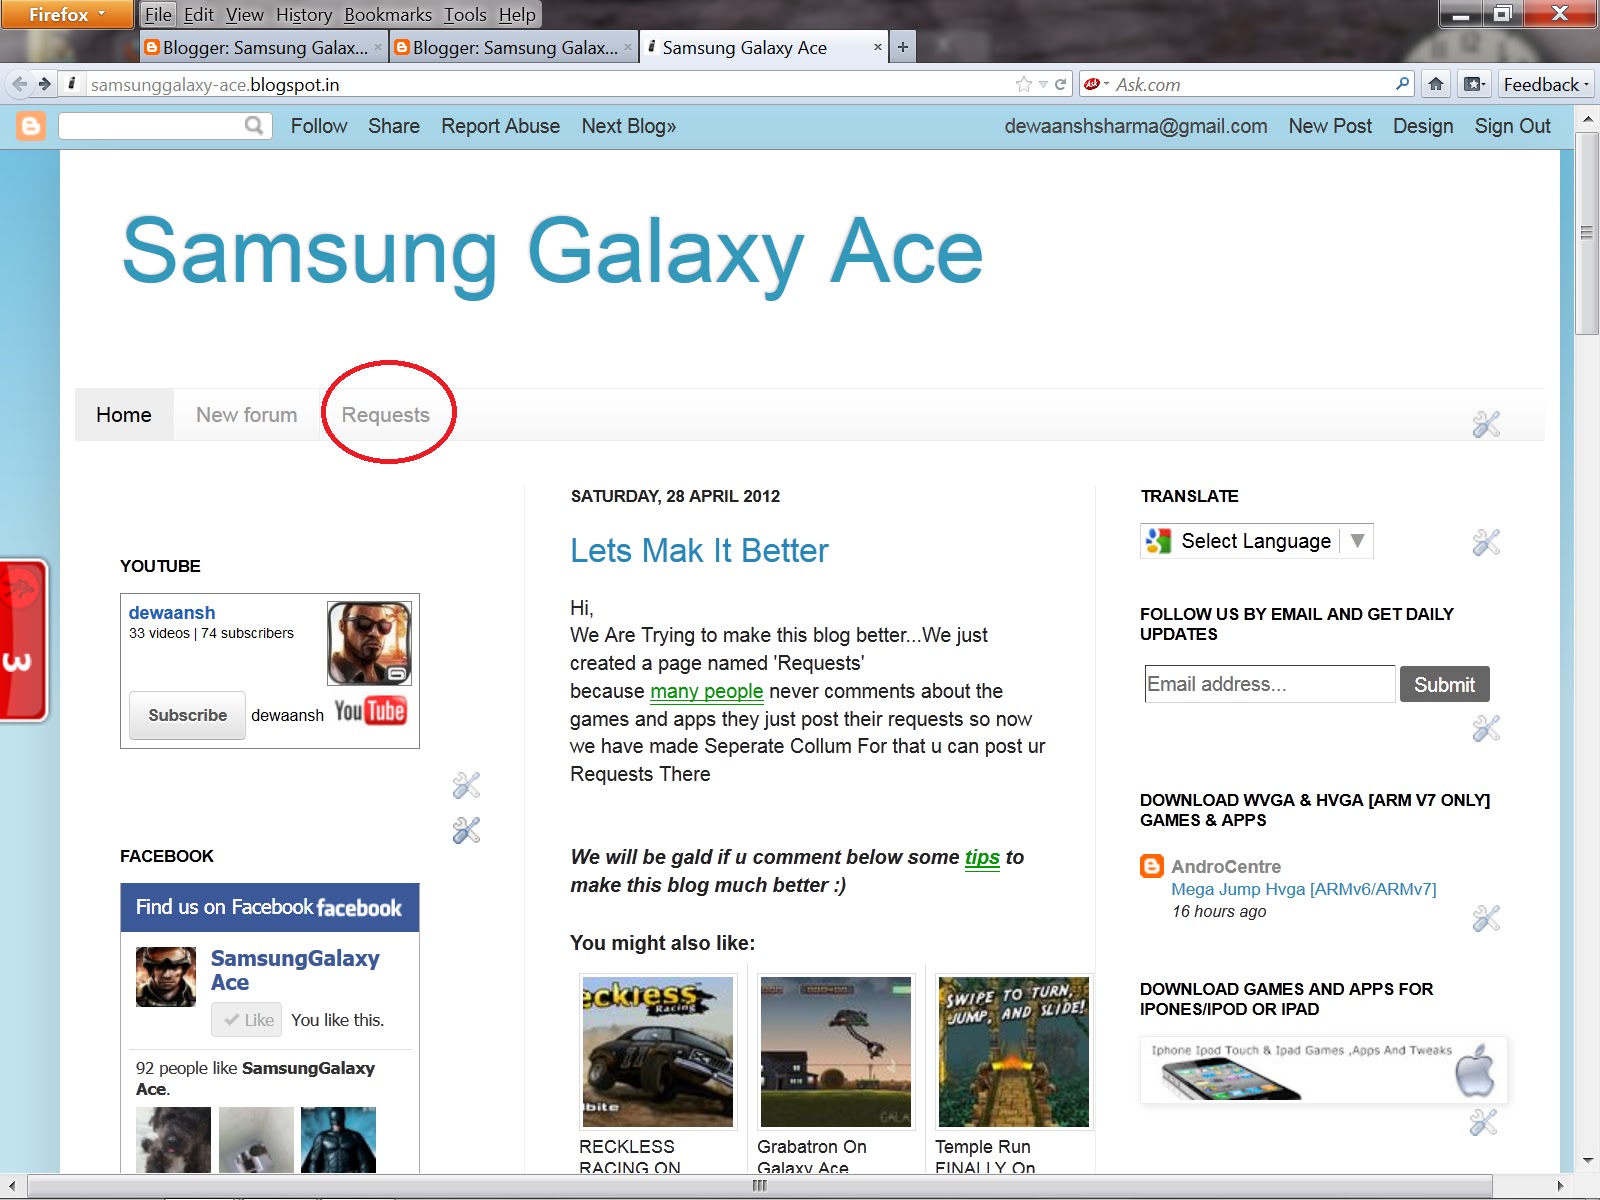Click lower wrench icon above Facebook widget
Screen dimensions: 1600x1200
(x=466, y=830)
